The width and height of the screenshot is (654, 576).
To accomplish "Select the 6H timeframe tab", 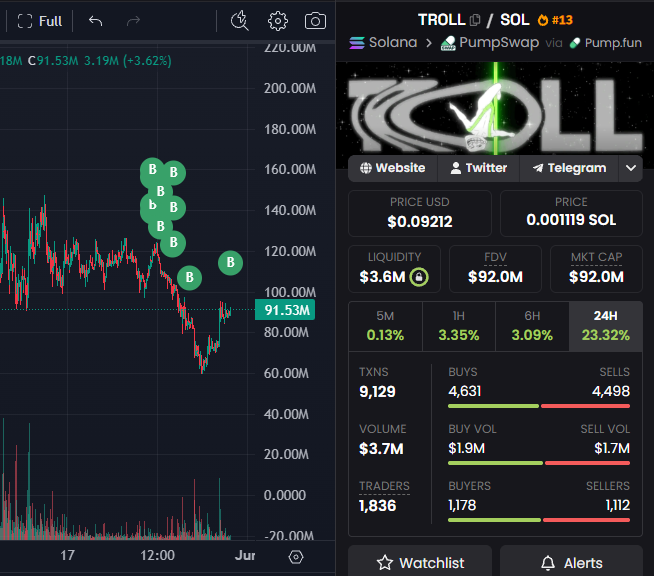I will click(x=532, y=326).
